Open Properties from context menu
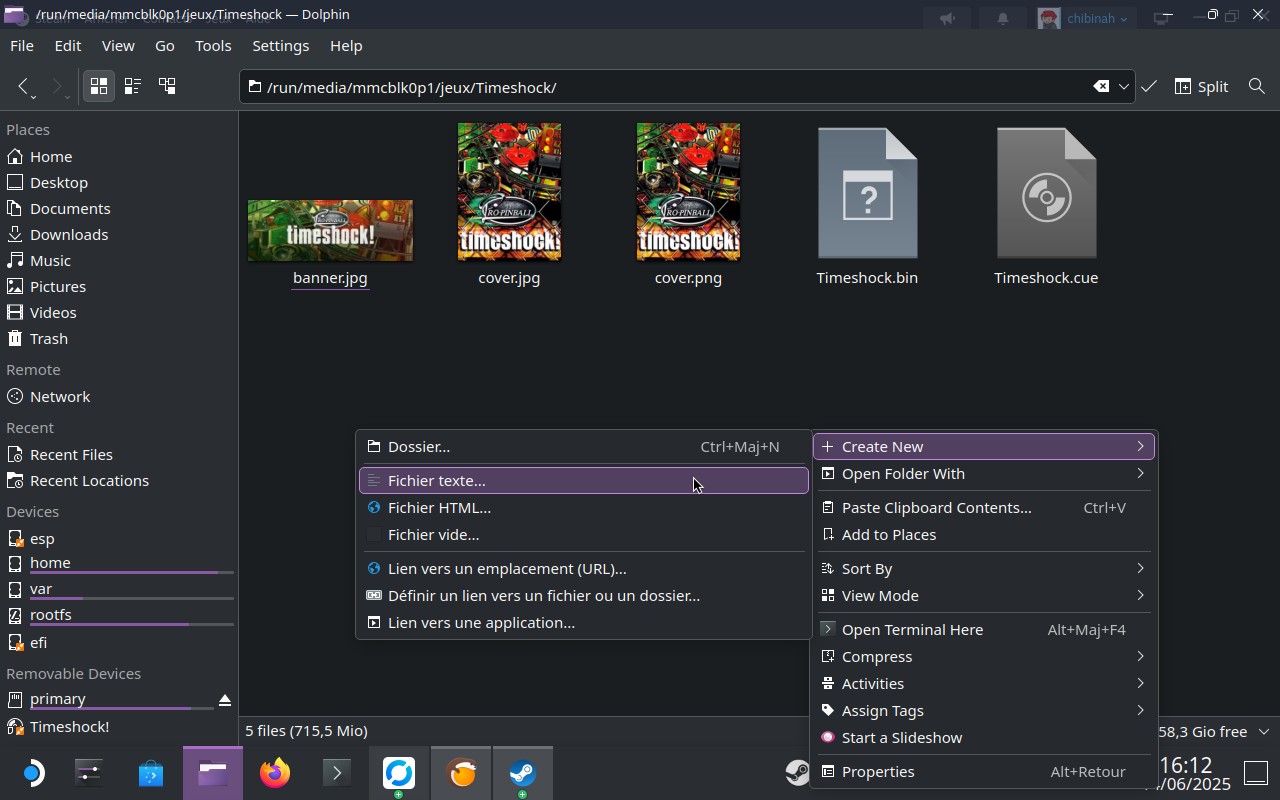This screenshot has height=800, width=1280. coord(984,772)
